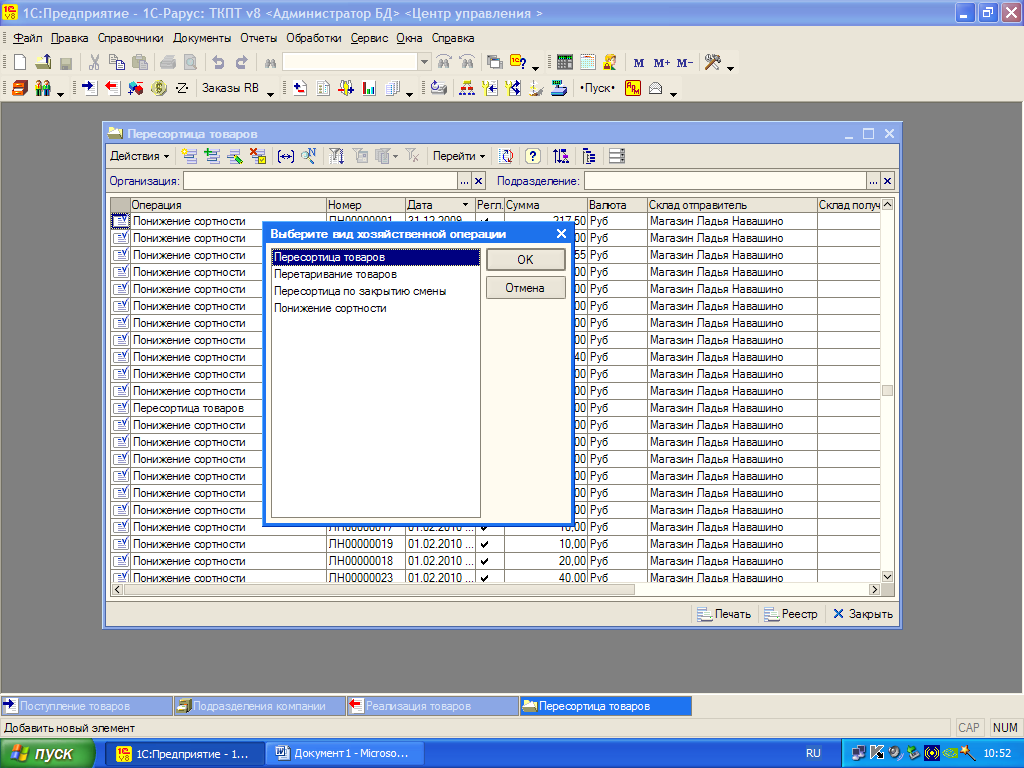The image size is (1024, 768).
Task: Click the binoculars Find icon left of search box
Action: tap(270, 63)
